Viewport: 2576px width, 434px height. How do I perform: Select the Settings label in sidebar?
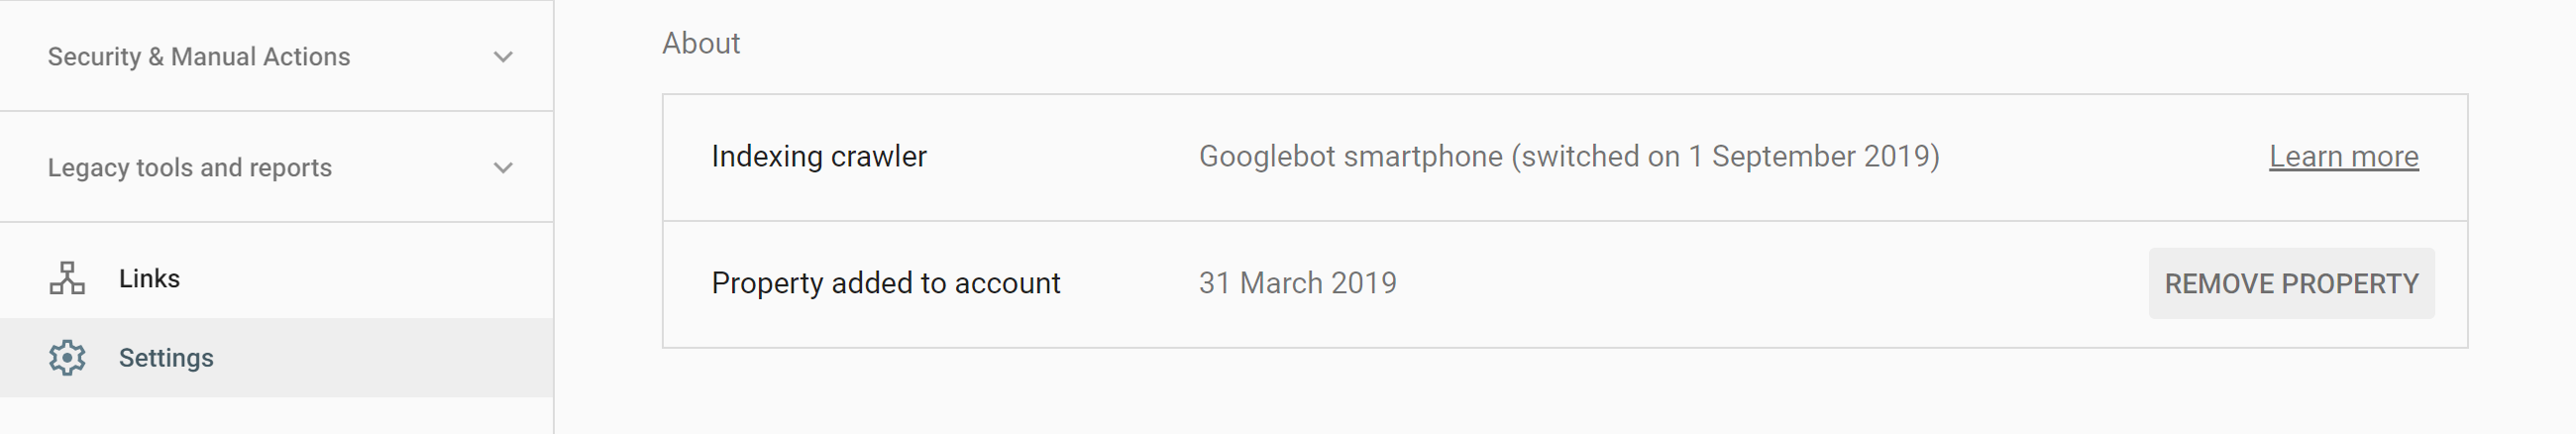point(166,358)
